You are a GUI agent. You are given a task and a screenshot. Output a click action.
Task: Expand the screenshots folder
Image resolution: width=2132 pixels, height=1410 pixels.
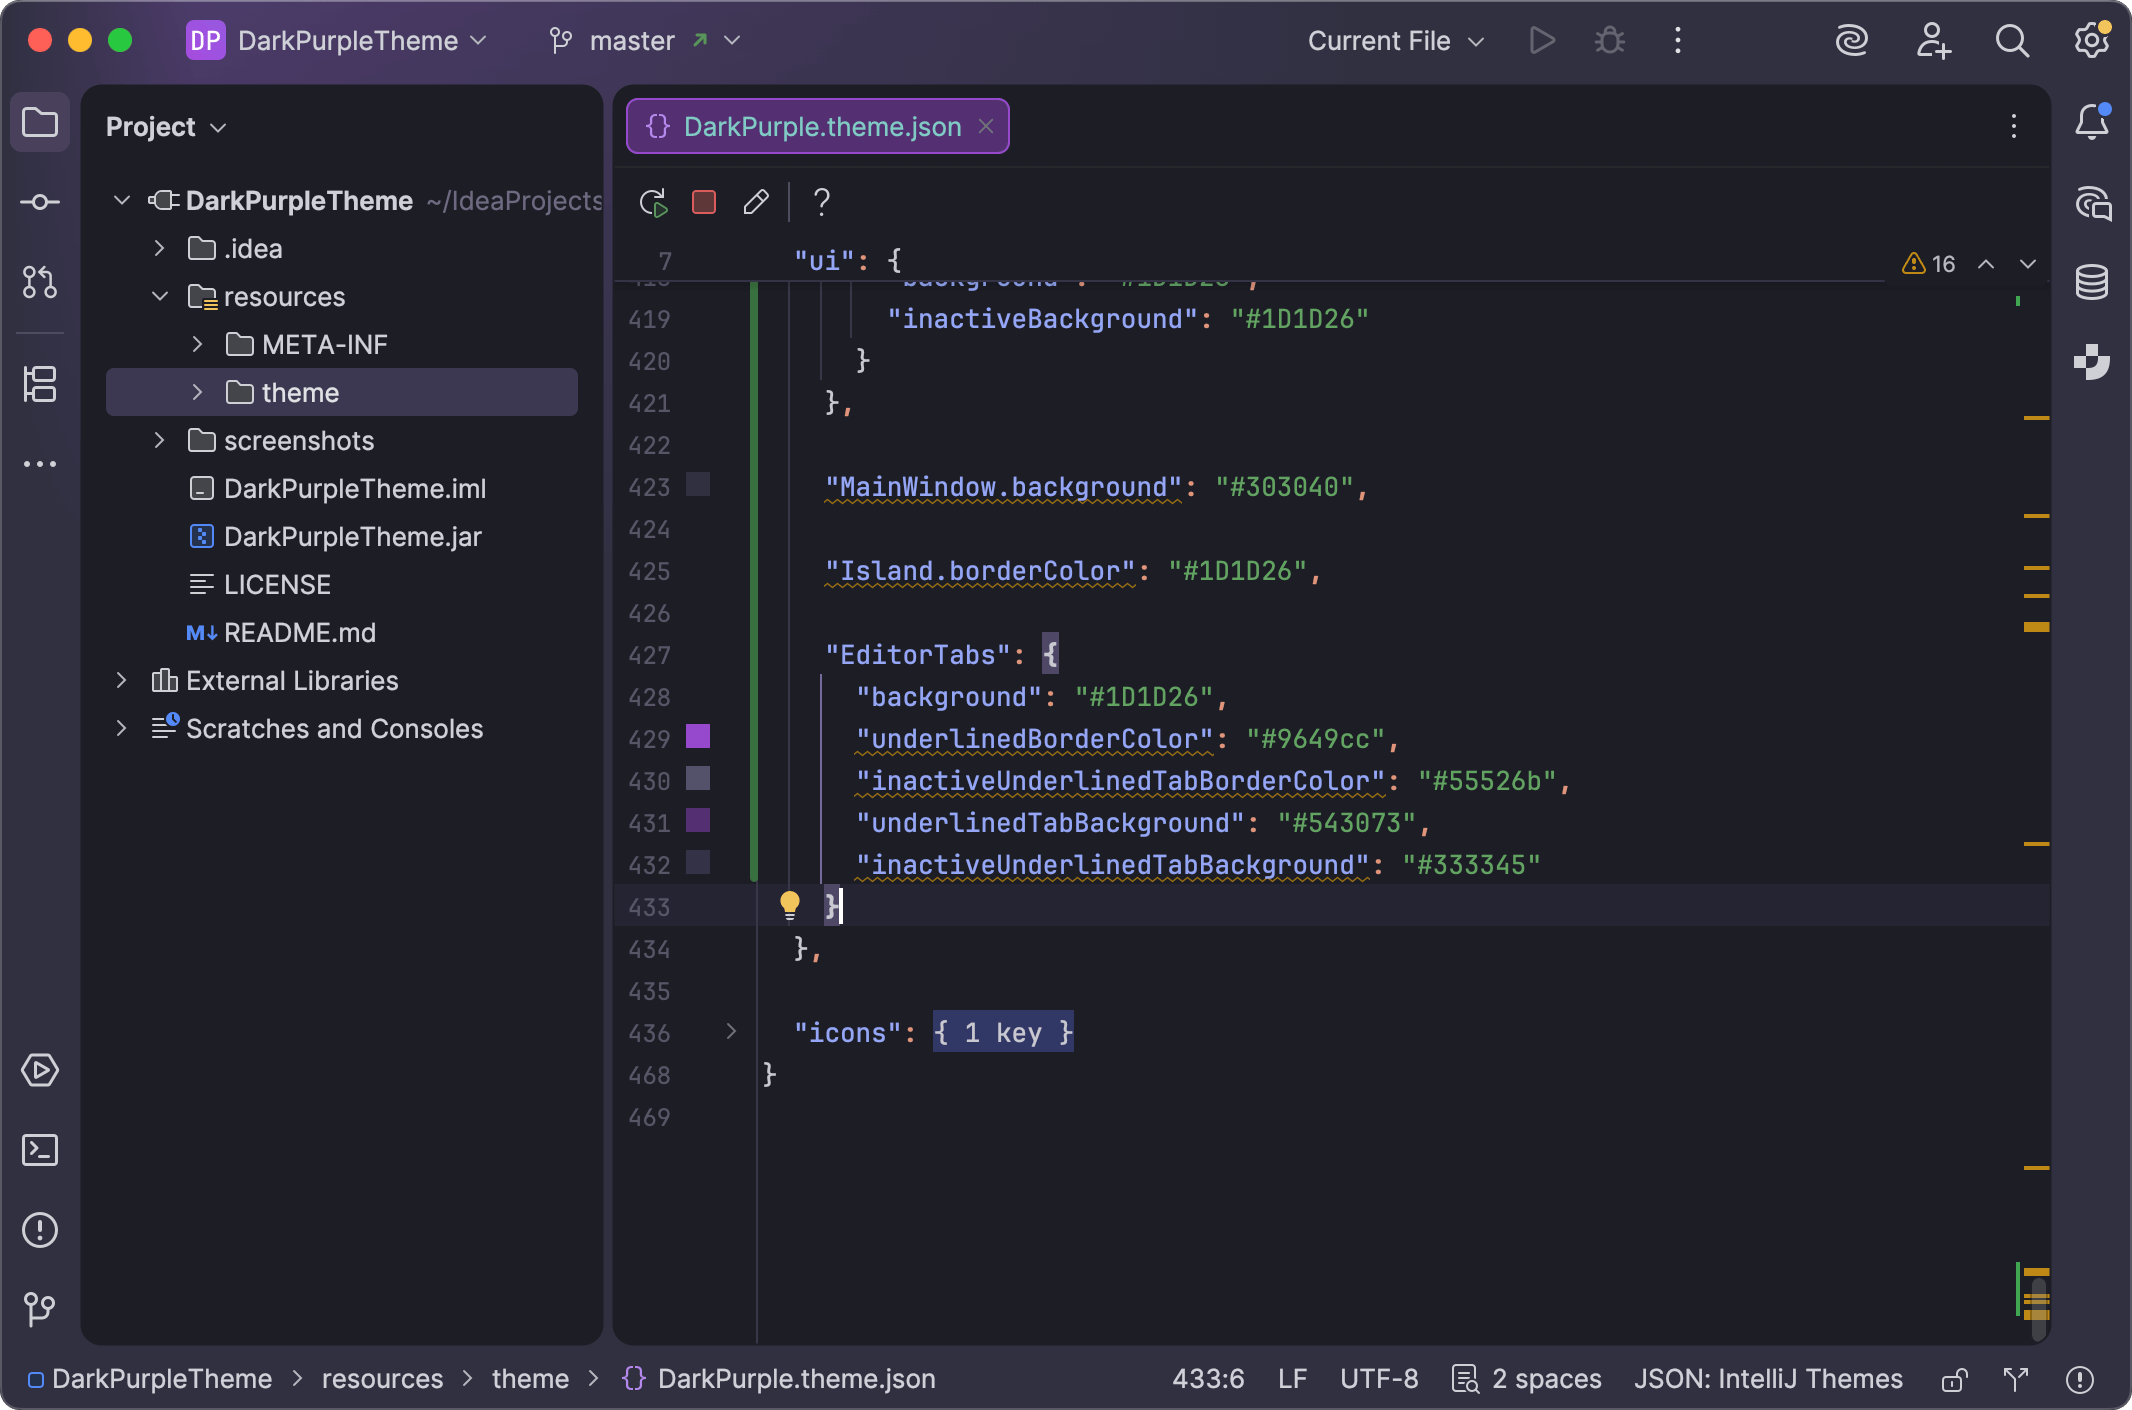point(159,440)
